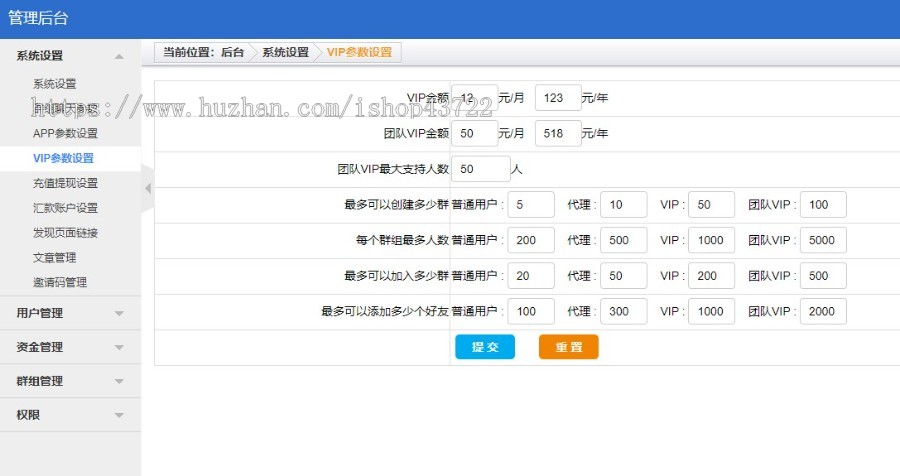Click the 团队VIP最大支持人数 label
The height and width of the screenshot is (476, 900).
[x=393, y=169]
